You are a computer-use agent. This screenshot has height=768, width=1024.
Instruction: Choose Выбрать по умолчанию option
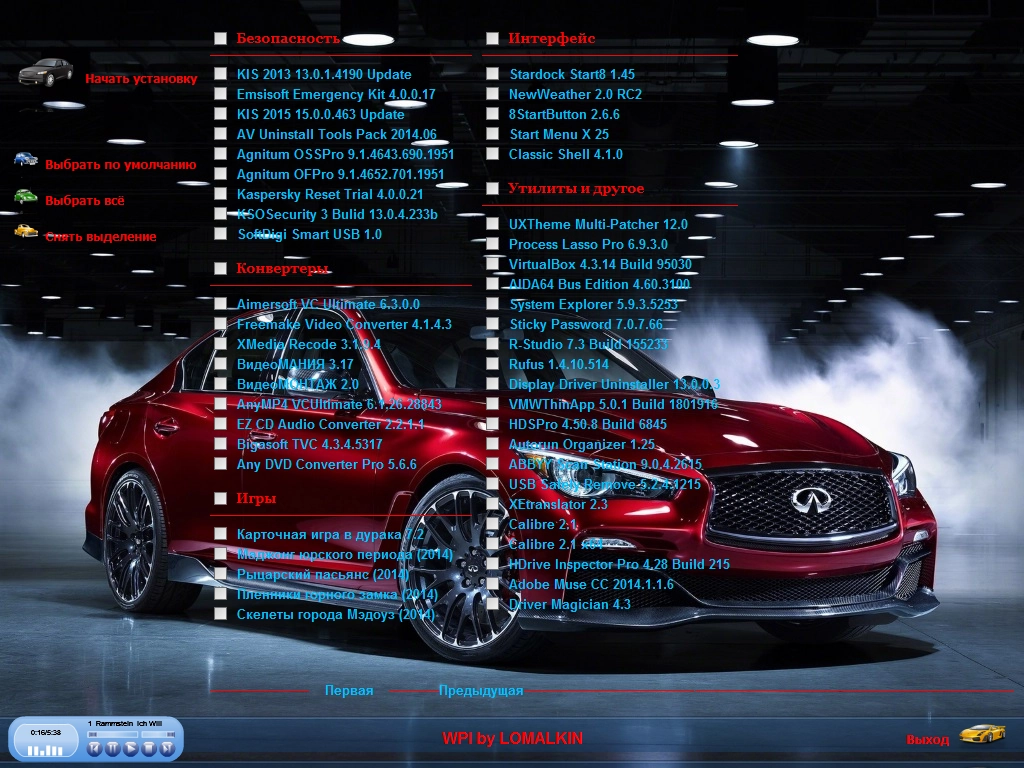click(120, 165)
